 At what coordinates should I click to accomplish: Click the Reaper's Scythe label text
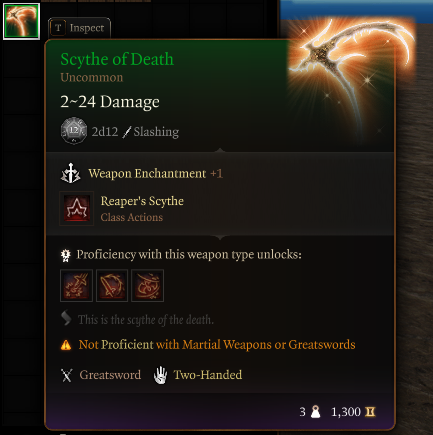(x=142, y=201)
